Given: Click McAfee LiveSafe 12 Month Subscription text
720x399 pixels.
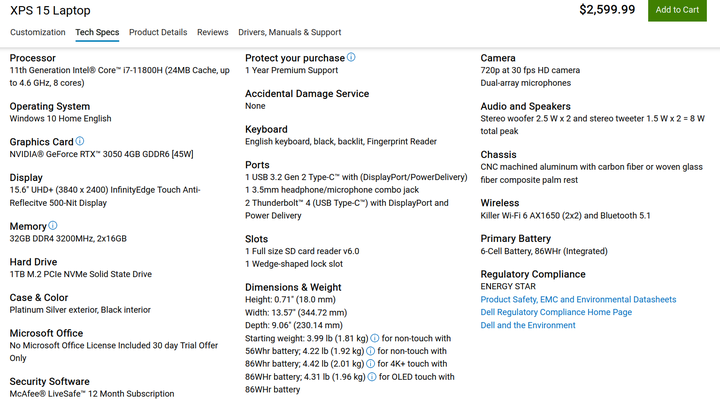Looking at the screenshot, I should 92,394.
